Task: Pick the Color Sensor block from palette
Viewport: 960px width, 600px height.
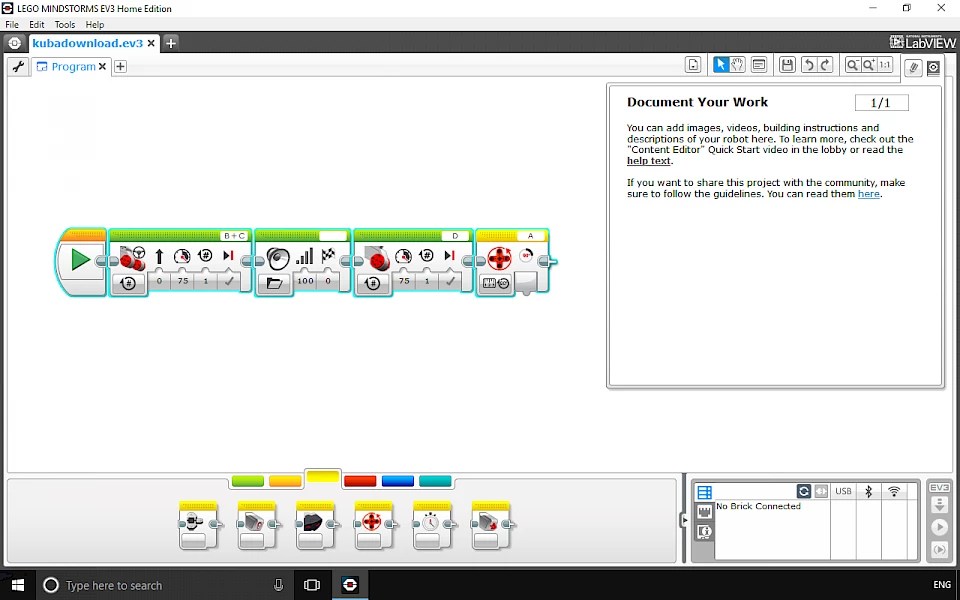Action: pyautogui.click(x=257, y=525)
